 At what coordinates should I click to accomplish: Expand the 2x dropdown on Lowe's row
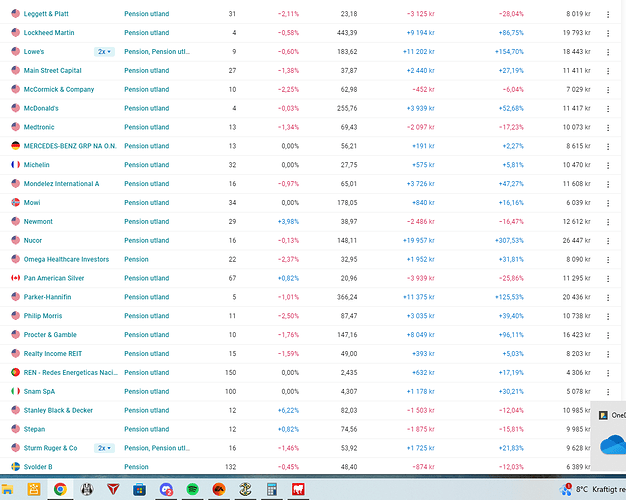[x=104, y=51]
